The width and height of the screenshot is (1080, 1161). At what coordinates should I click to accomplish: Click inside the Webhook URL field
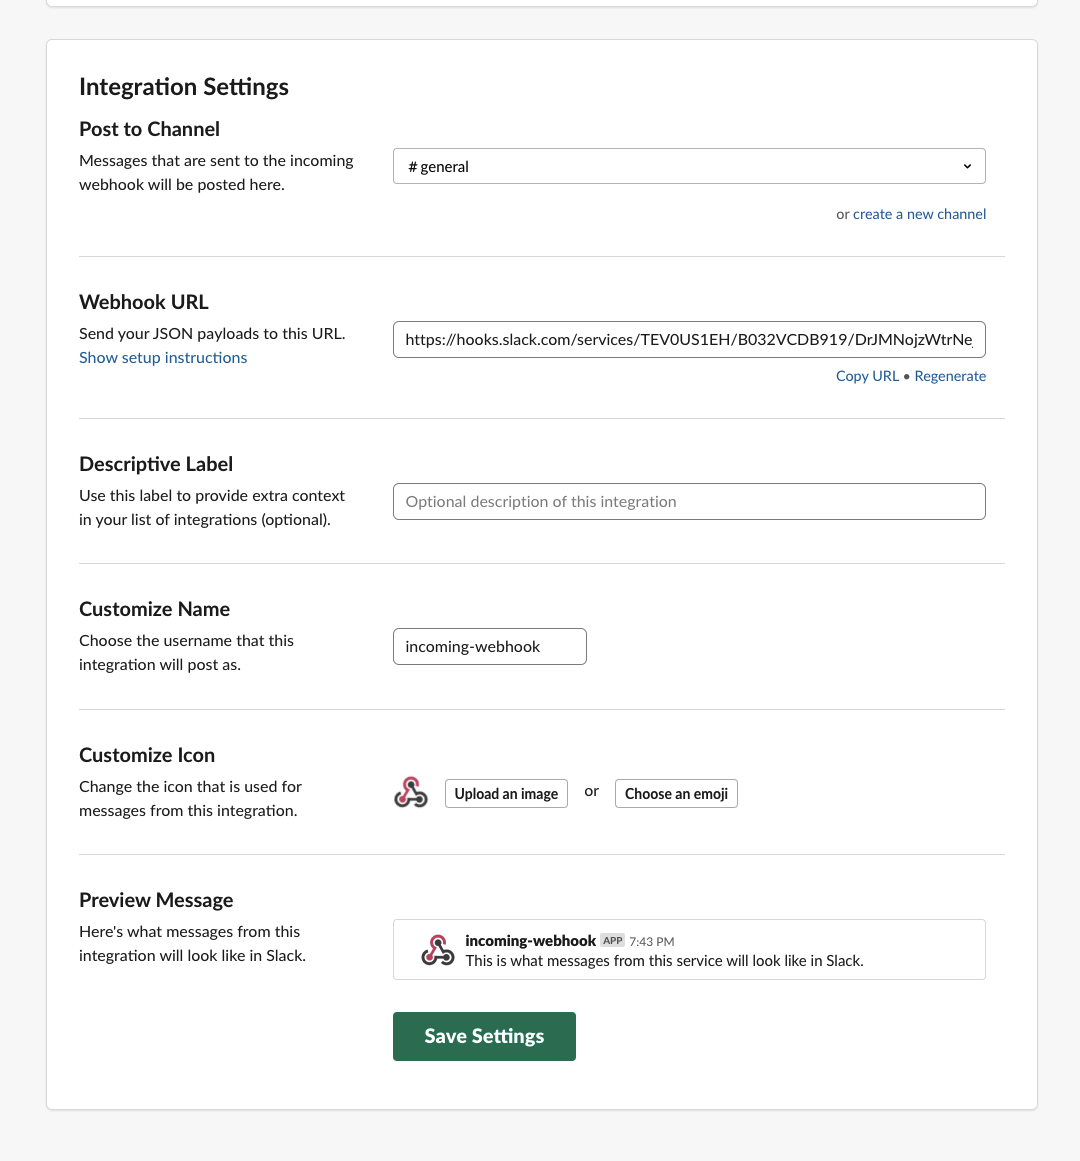(x=688, y=340)
